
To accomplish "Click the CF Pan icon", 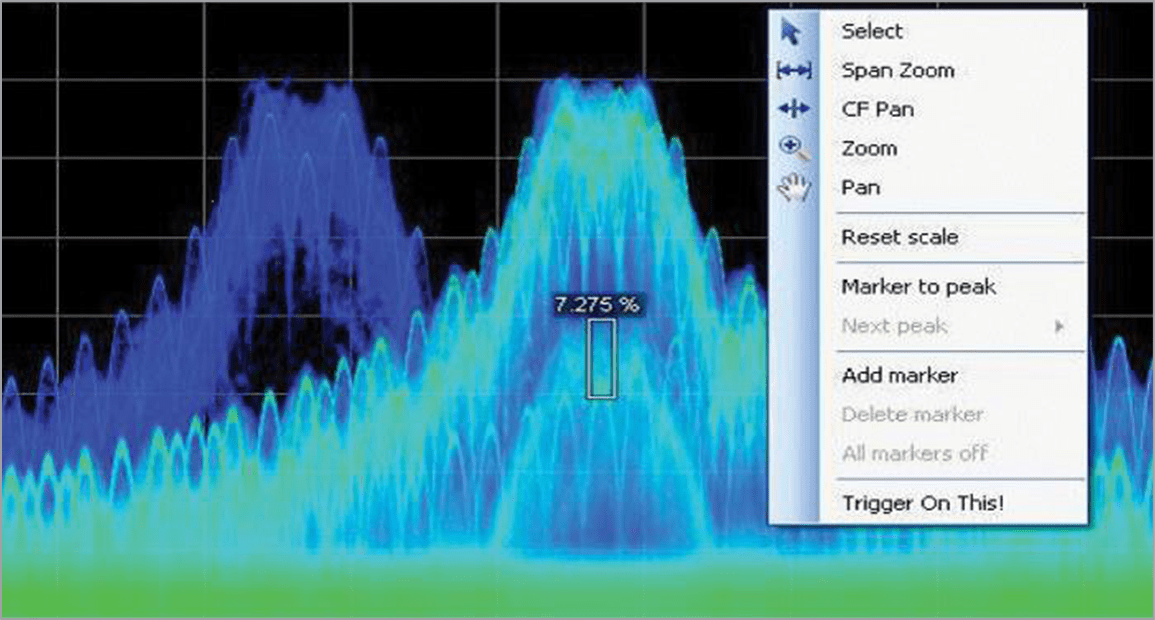I will 791,110.
